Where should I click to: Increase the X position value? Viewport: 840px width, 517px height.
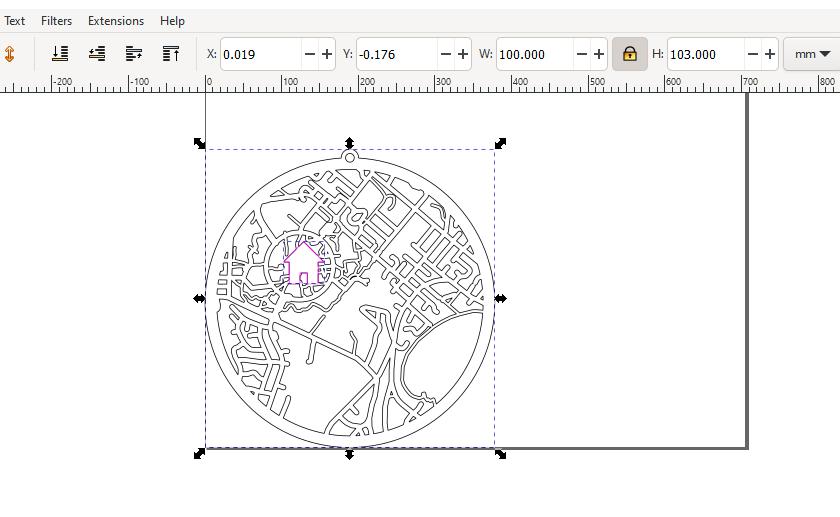(x=327, y=54)
